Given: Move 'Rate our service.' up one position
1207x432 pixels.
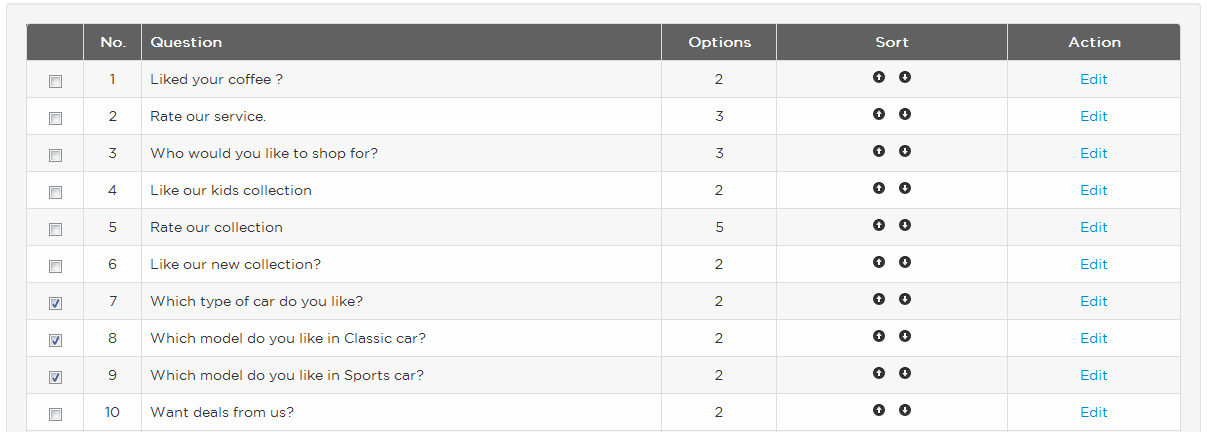Looking at the screenshot, I should pos(879,114).
